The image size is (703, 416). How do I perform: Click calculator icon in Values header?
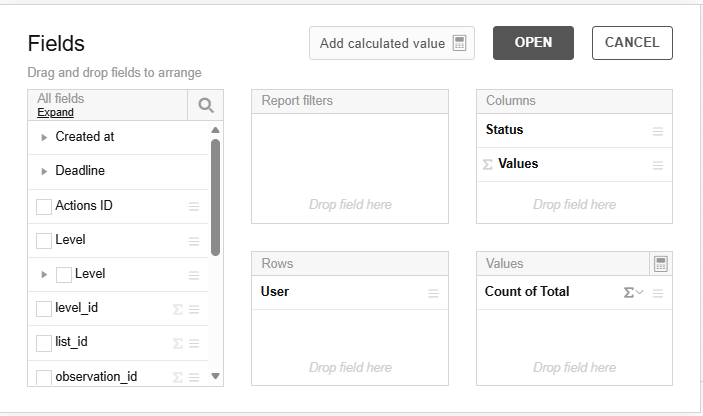coord(660,264)
